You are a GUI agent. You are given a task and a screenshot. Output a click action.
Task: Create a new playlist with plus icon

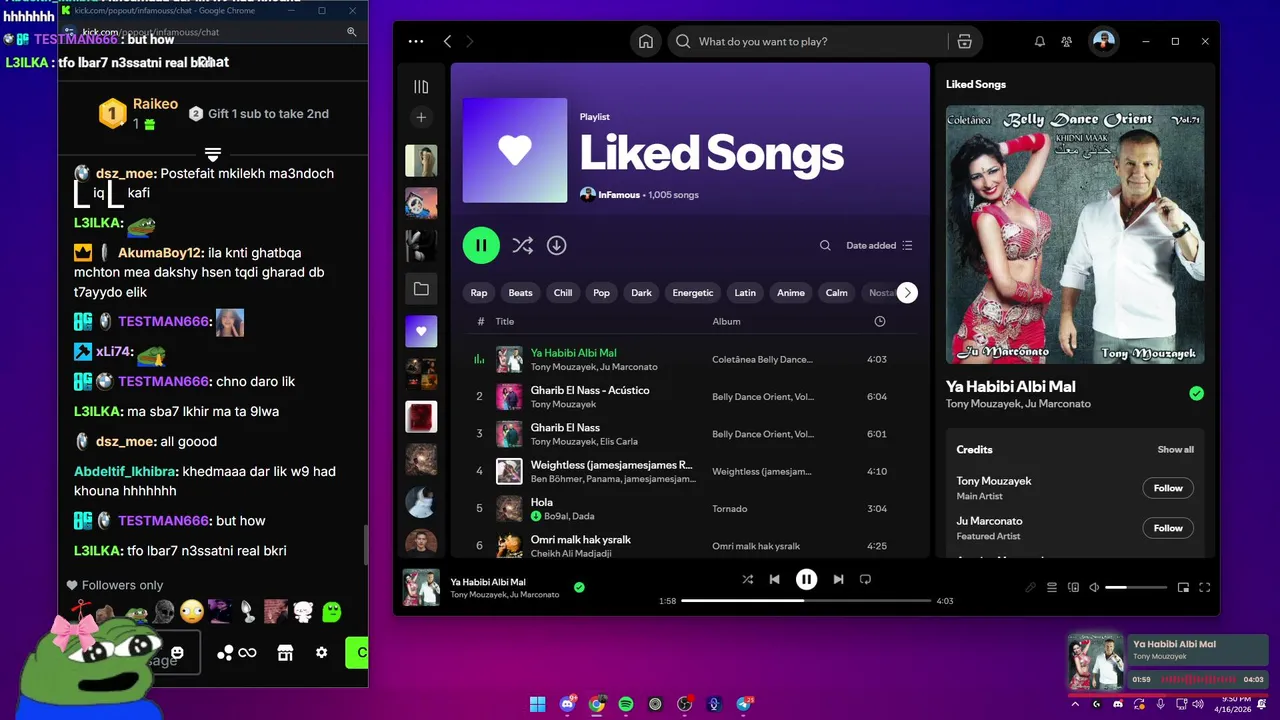(421, 117)
